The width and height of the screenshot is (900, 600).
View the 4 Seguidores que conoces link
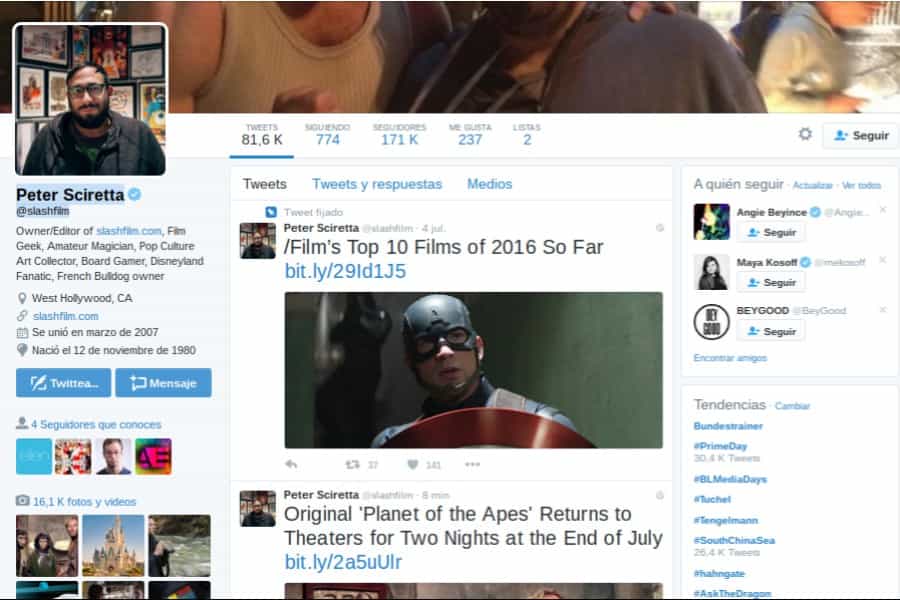(96, 424)
